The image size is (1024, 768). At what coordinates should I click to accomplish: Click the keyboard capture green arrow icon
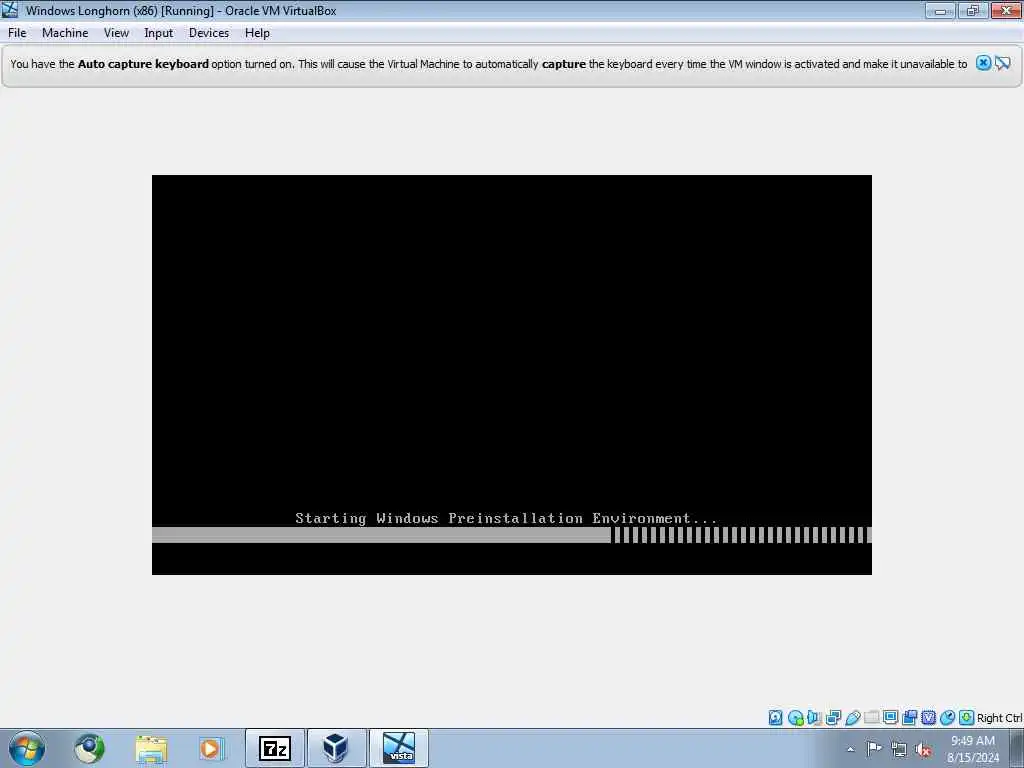[967, 718]
